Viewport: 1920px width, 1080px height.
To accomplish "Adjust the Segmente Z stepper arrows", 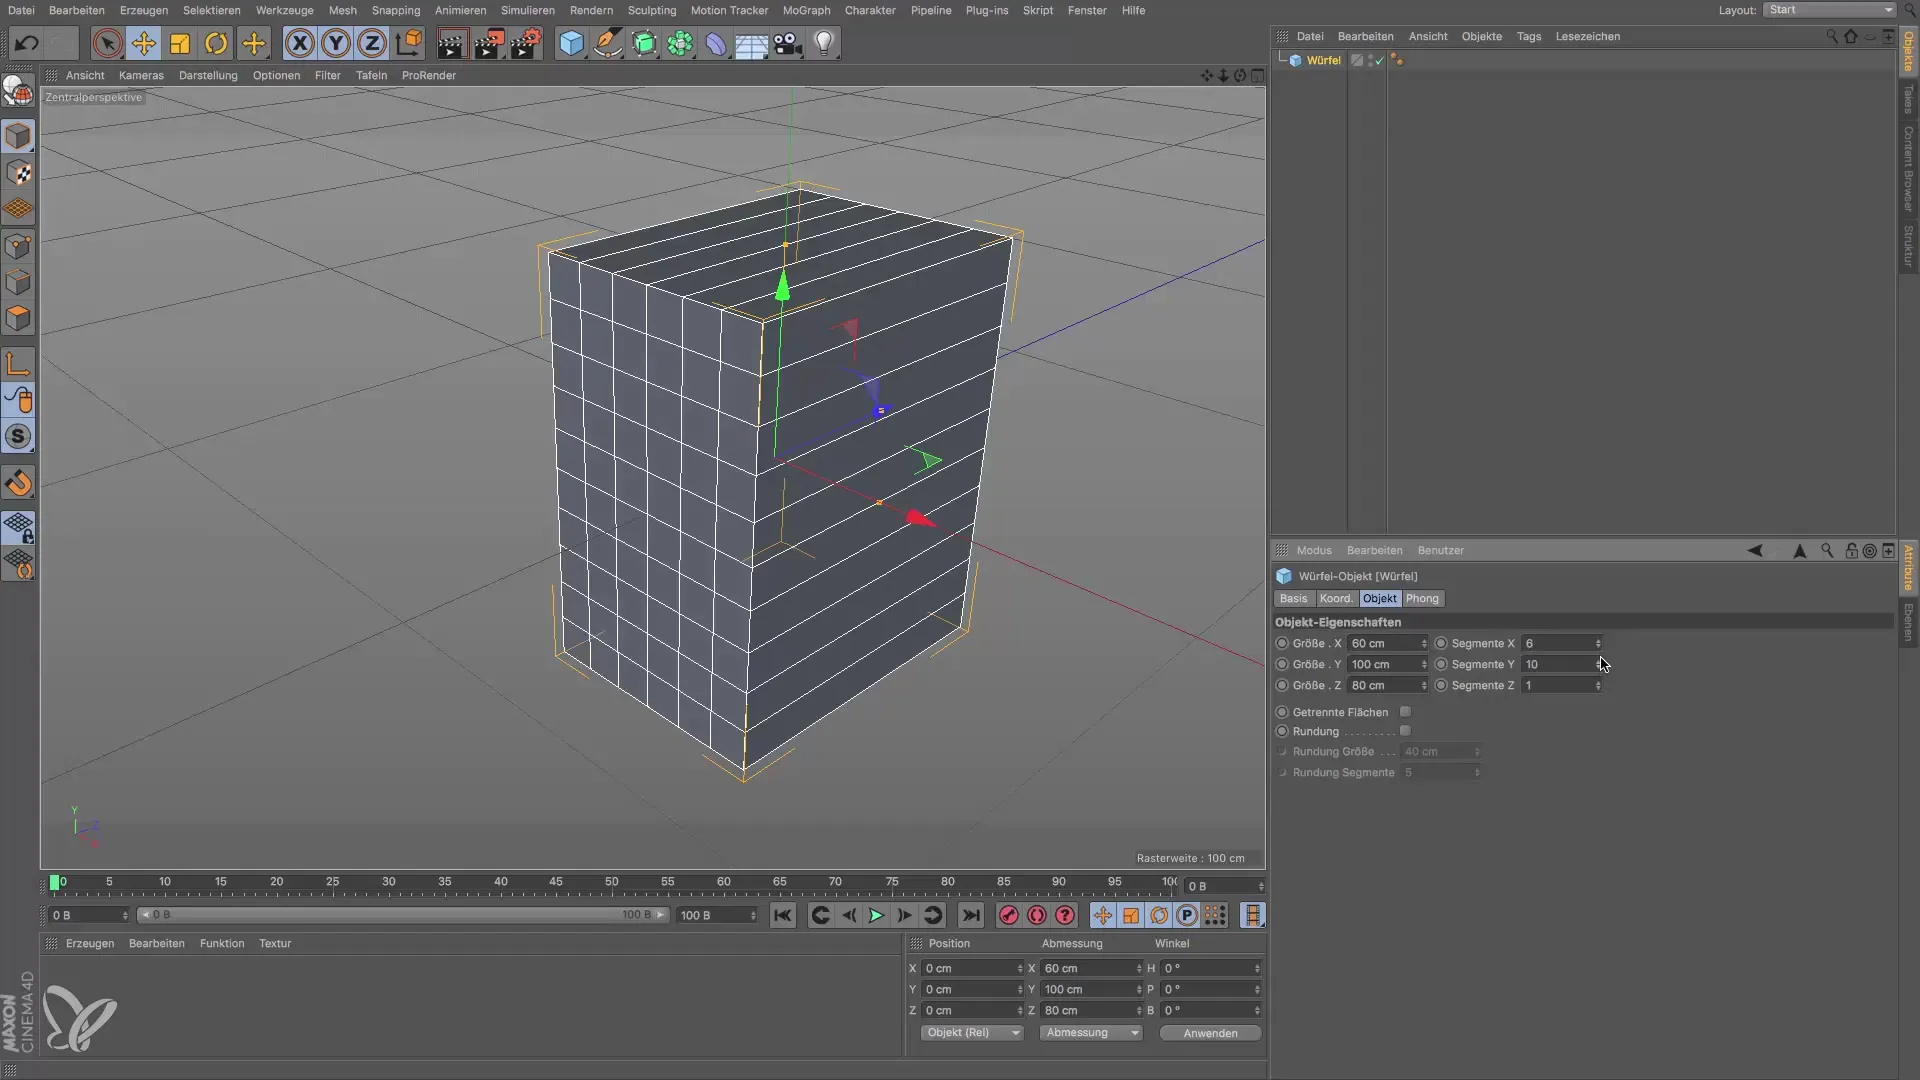I will click(1598, 685).
